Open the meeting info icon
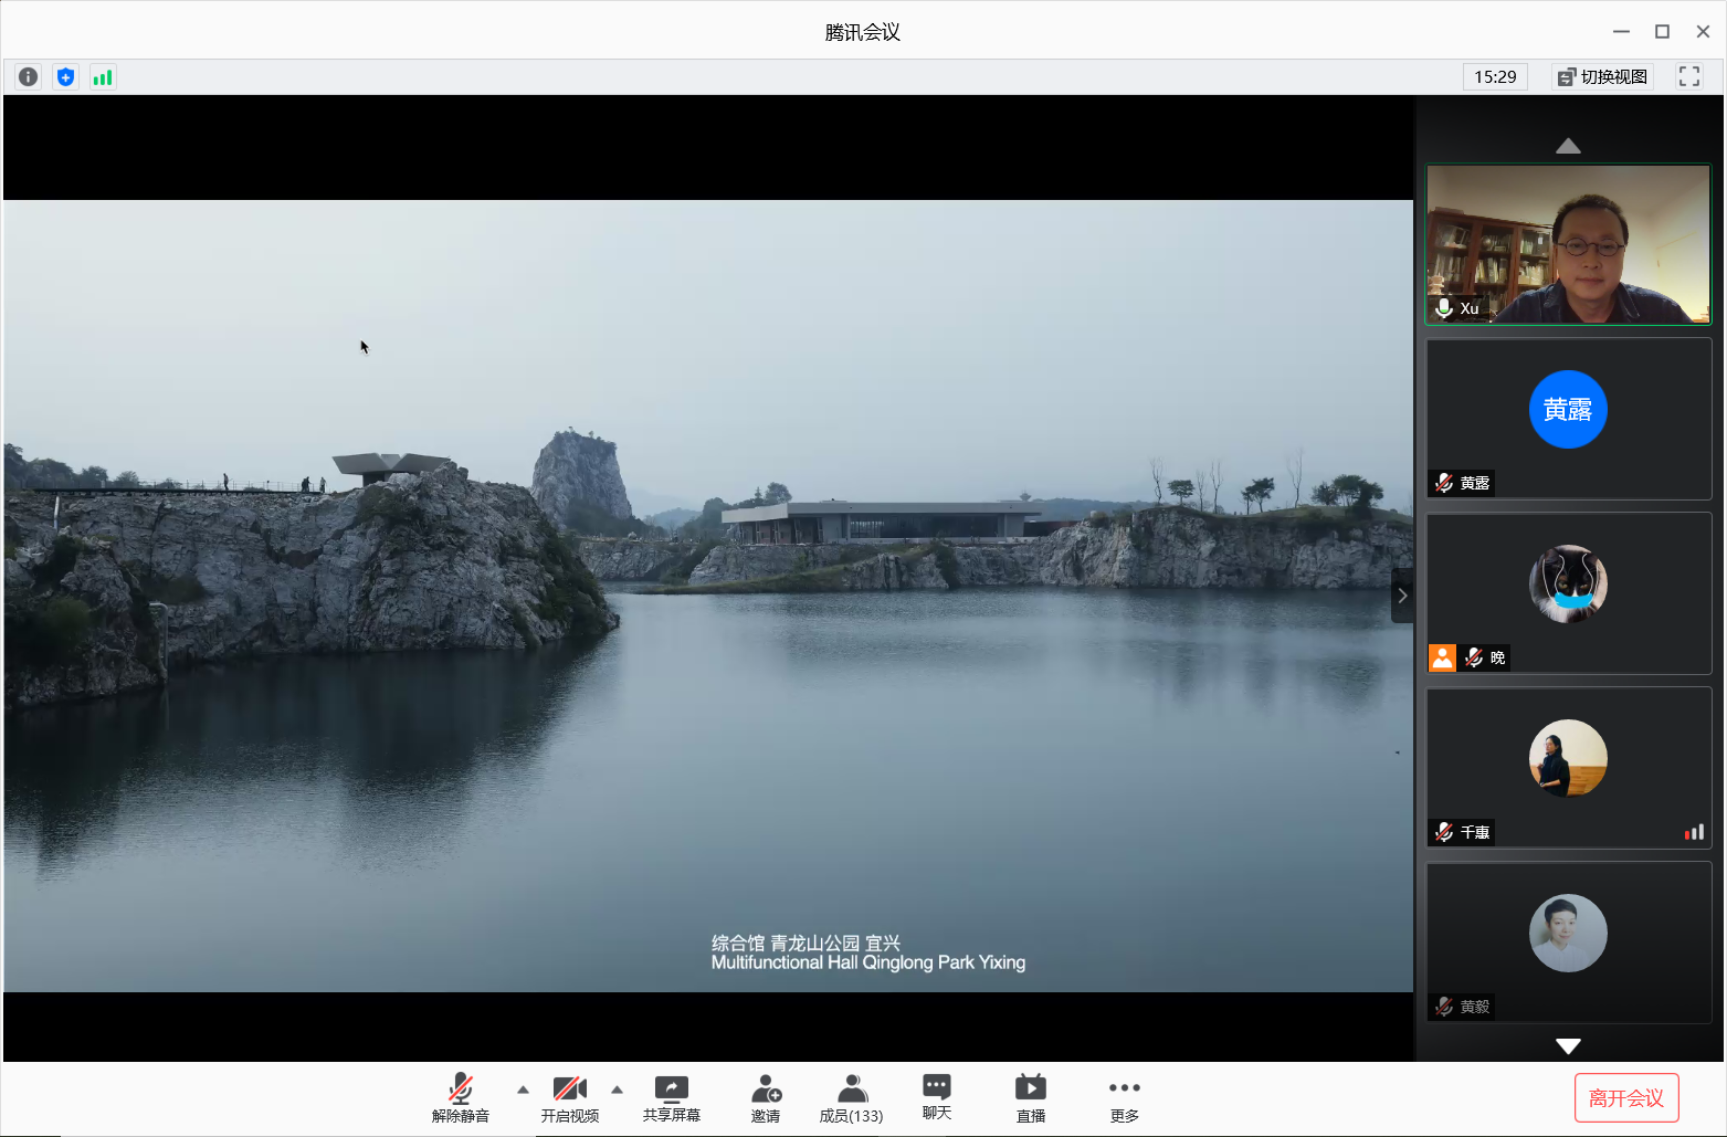The width and height of the screenshot is (1728, 1138). click(28, 77)
